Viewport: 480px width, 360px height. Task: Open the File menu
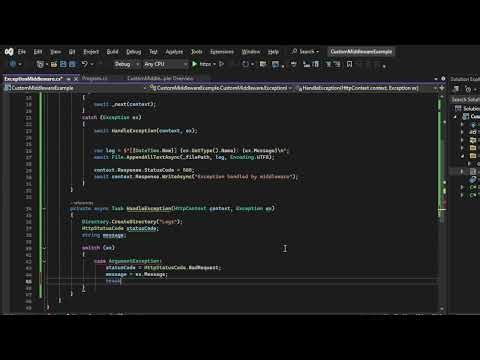click(x=22, y=52)
